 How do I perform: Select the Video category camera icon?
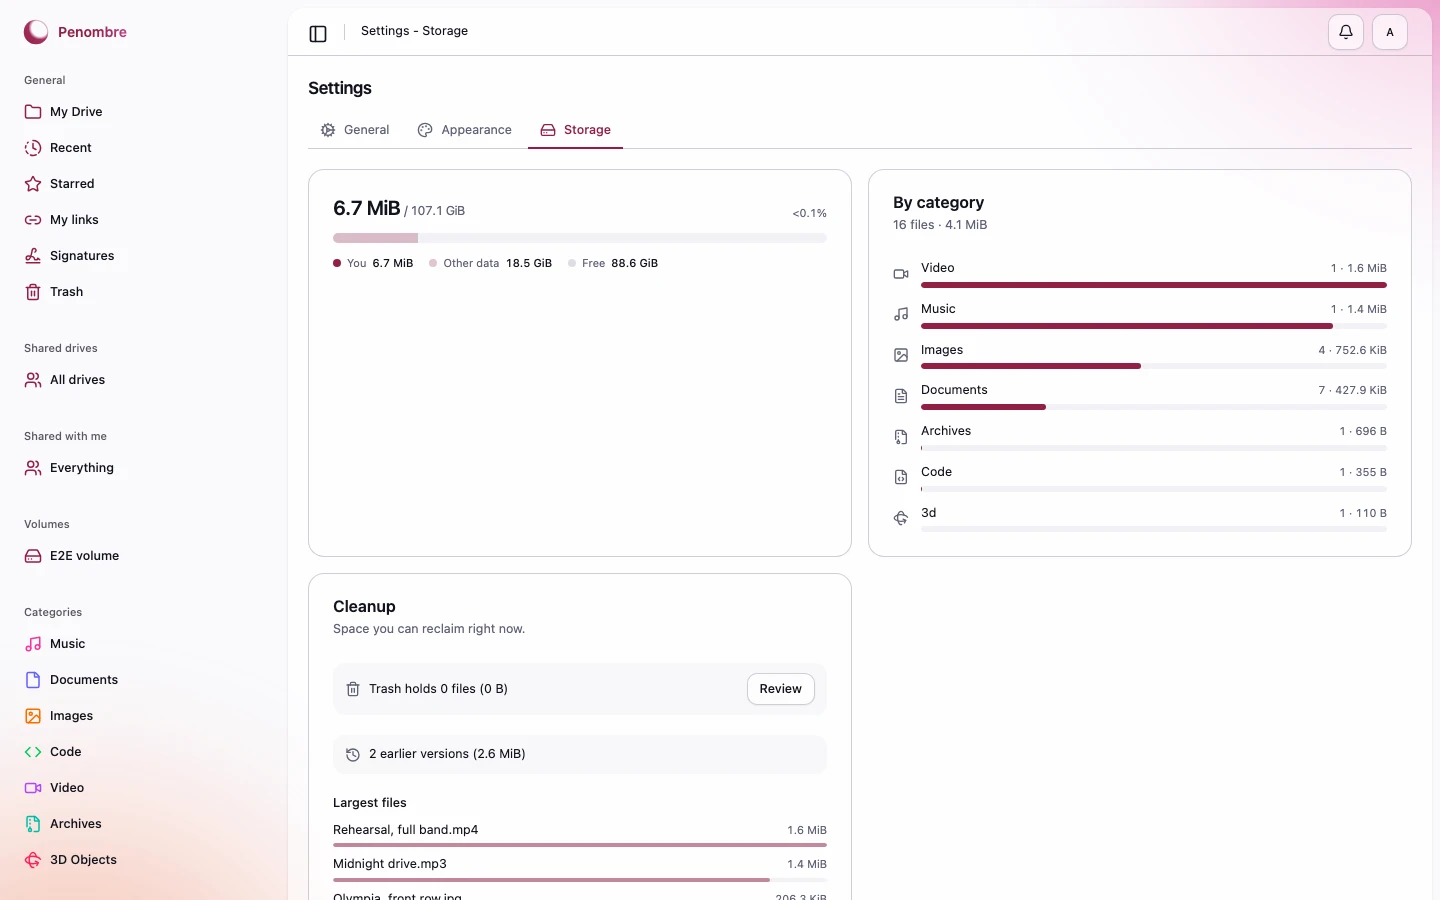tap(33, 788)
